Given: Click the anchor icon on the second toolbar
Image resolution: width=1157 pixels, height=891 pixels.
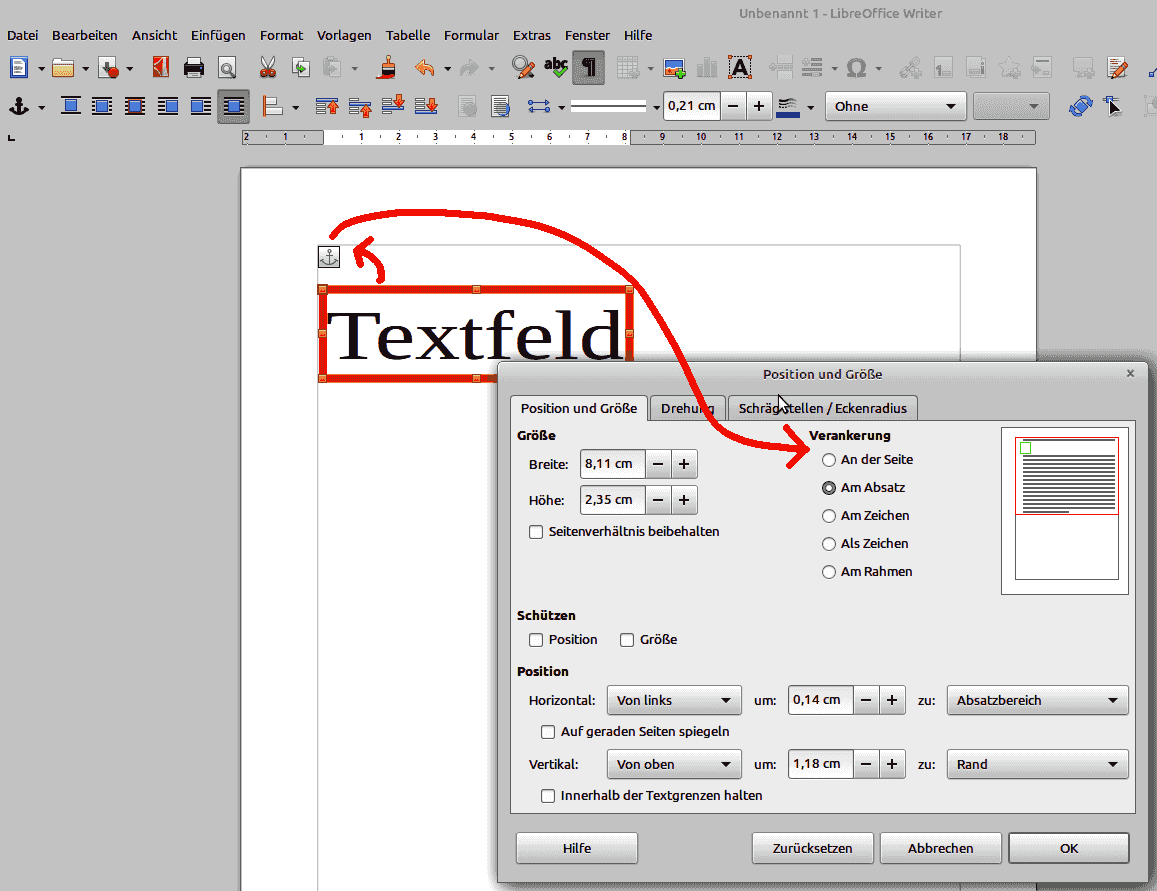Looking at the screenshot, I should click(18, 106).
